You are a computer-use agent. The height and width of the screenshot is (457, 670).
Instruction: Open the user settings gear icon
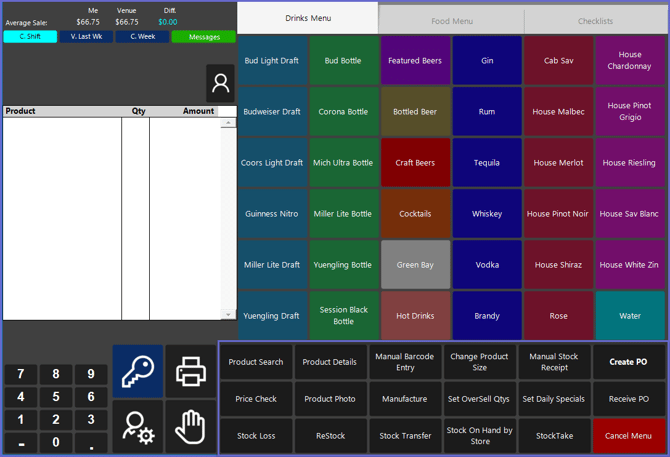tap(137, 428)
